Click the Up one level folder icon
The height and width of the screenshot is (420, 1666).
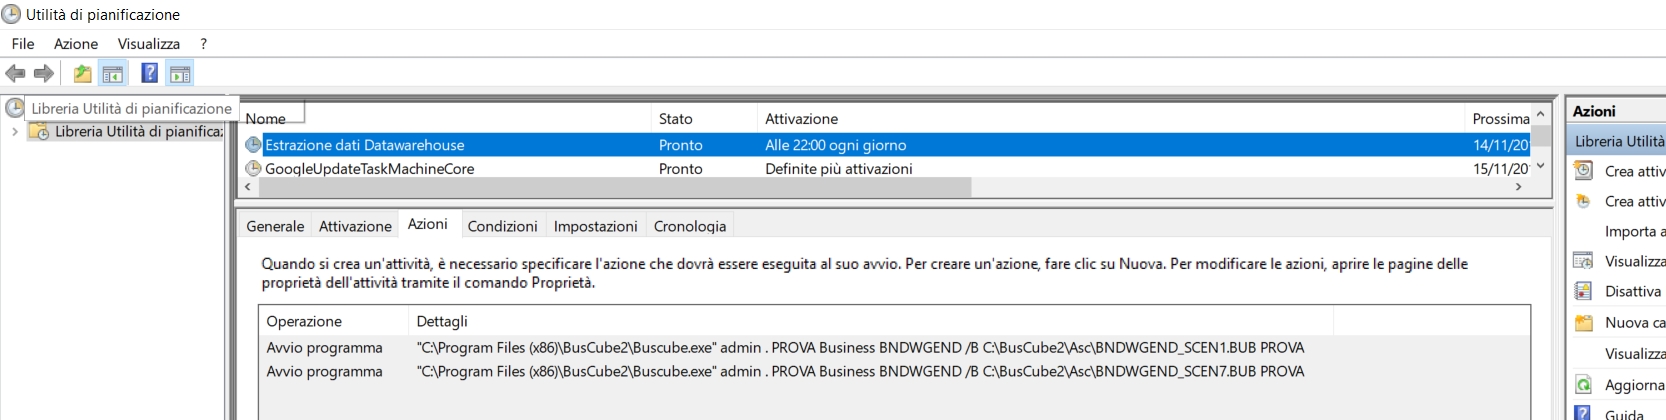[82, 73]
